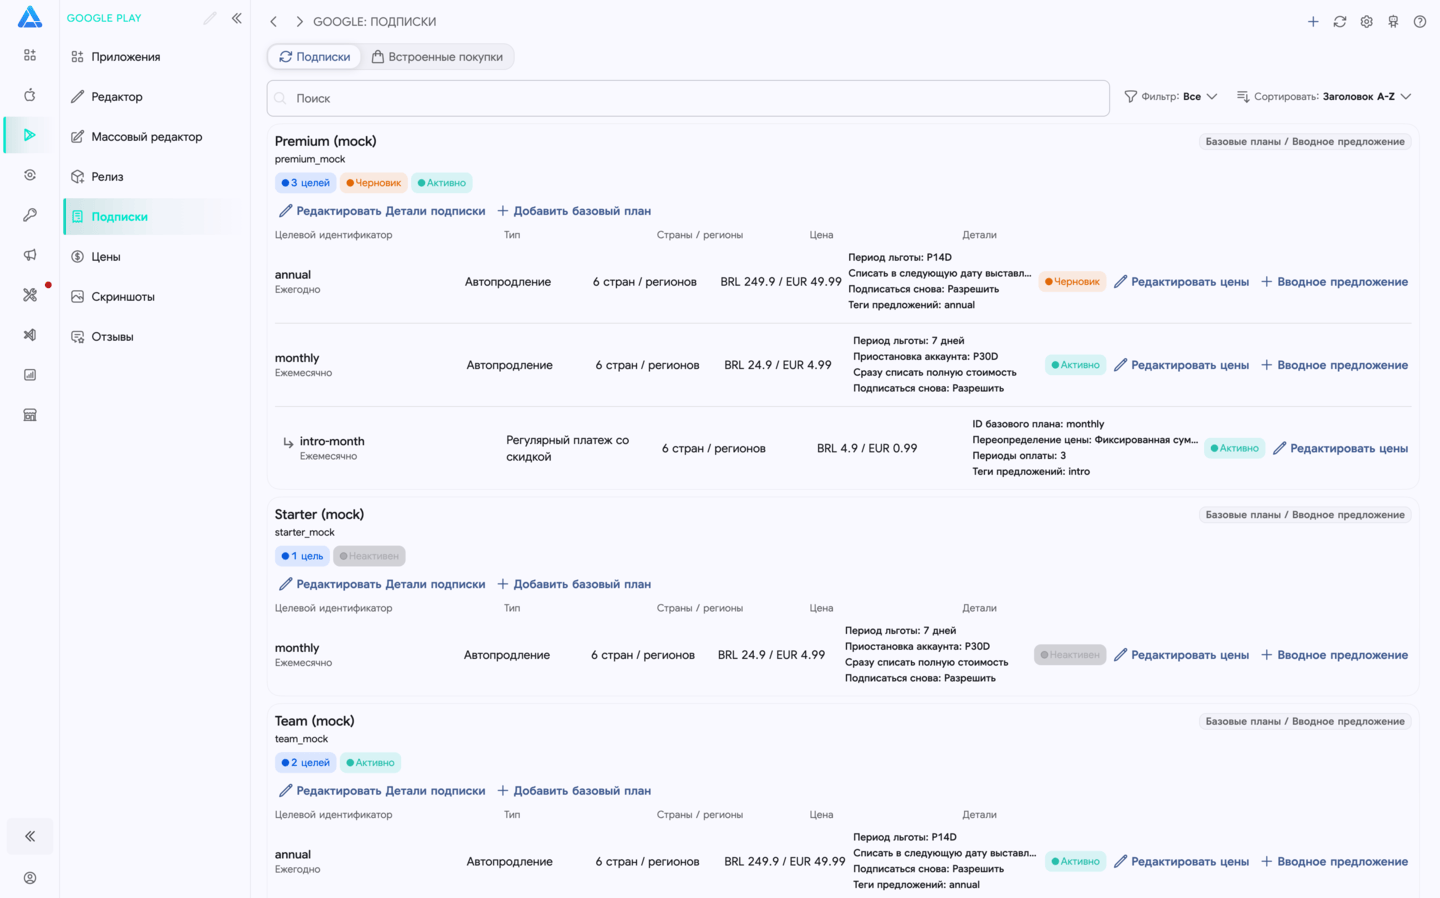Click Team's Базовые планы / Вводное предложение badge
The height and width of the screenshot is (898, 1440).
(1305, 722)
